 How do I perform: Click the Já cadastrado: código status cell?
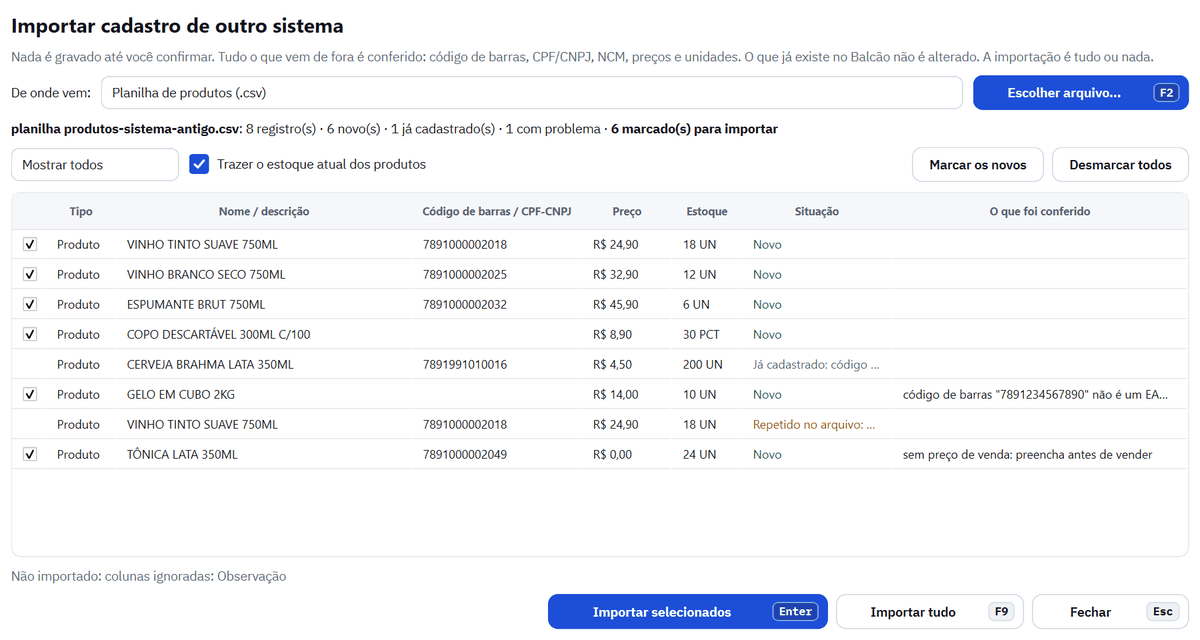click(817, 364)
